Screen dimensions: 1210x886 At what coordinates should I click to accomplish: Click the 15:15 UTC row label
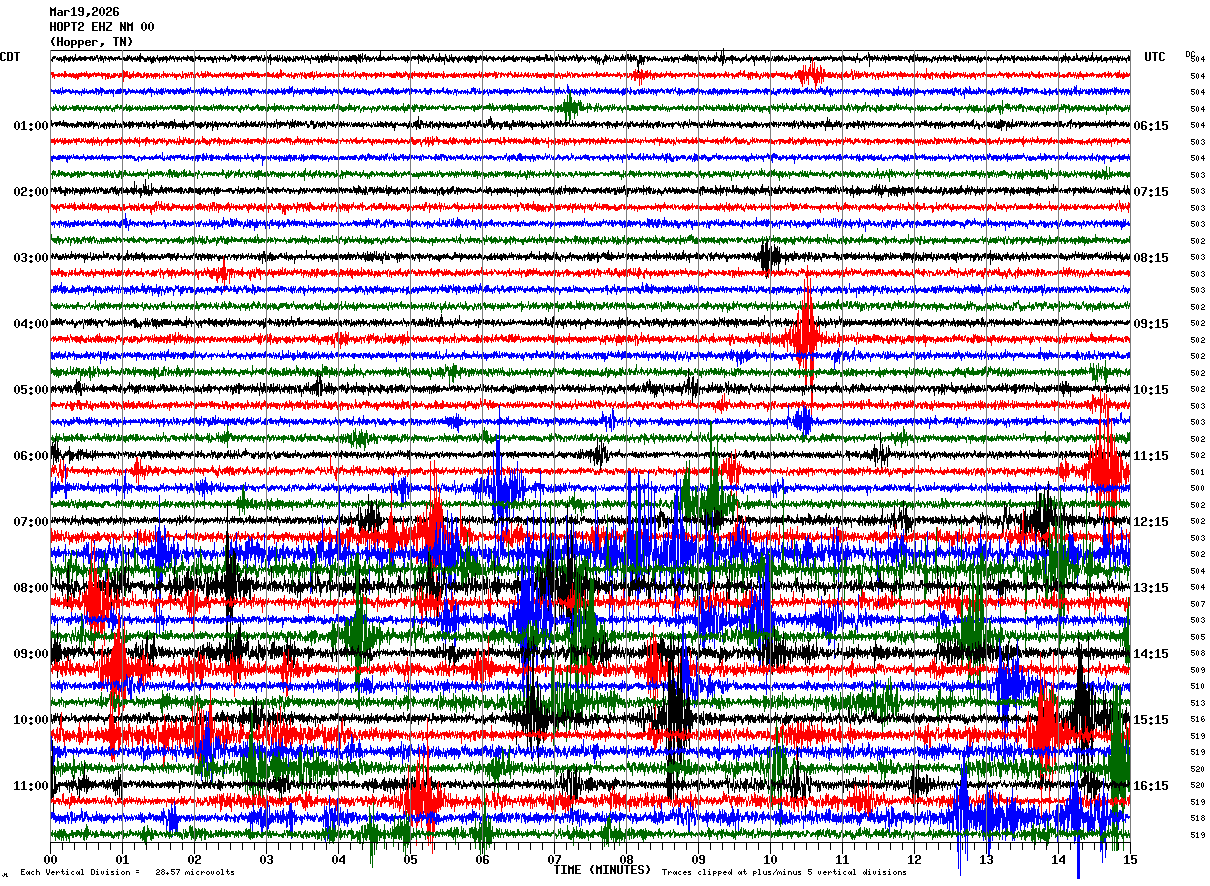point(1150,720)
